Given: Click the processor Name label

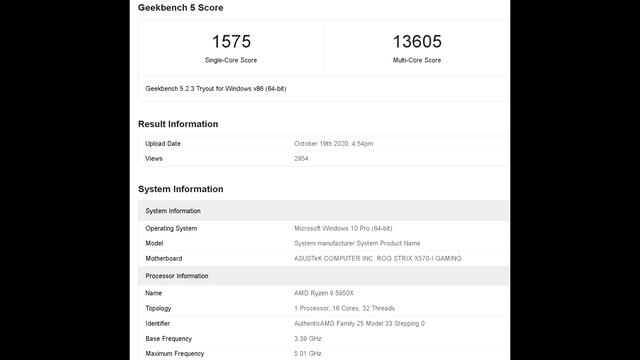Looking at the screenshot, I should pos(153,293).
